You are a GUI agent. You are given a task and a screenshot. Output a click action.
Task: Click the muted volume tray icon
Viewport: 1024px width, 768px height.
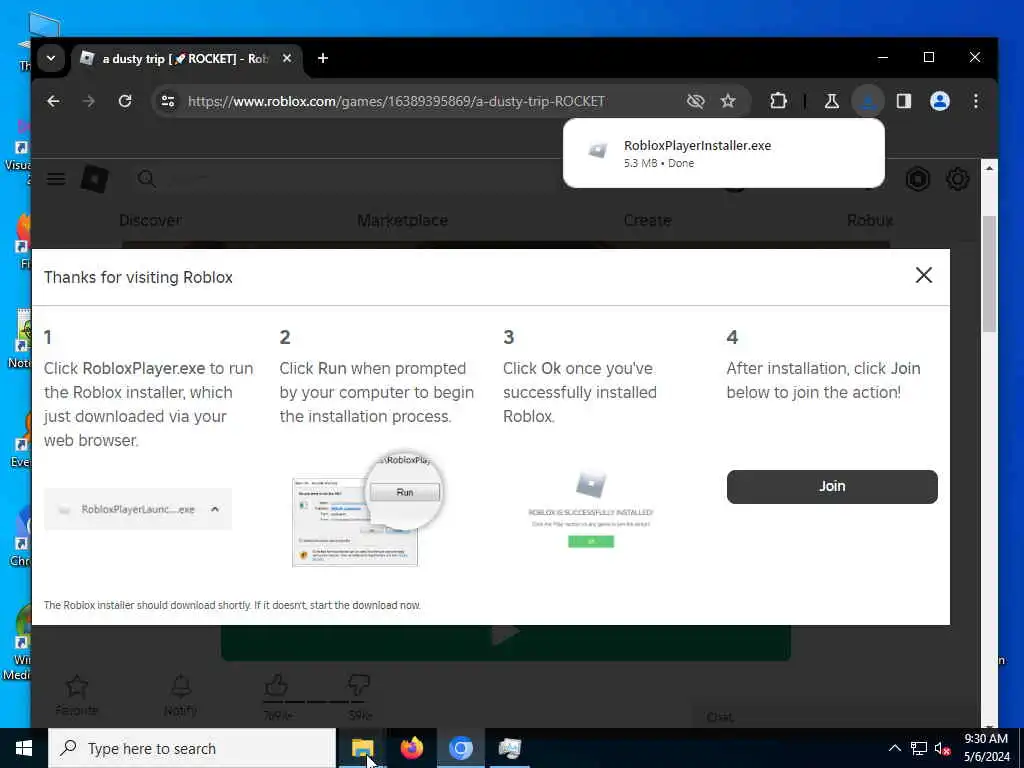[x=942, y=748]
